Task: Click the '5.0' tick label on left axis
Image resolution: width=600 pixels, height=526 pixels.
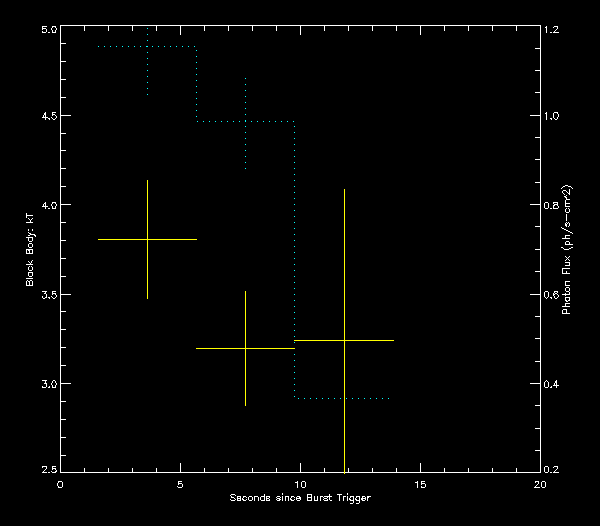Action: 47,30
